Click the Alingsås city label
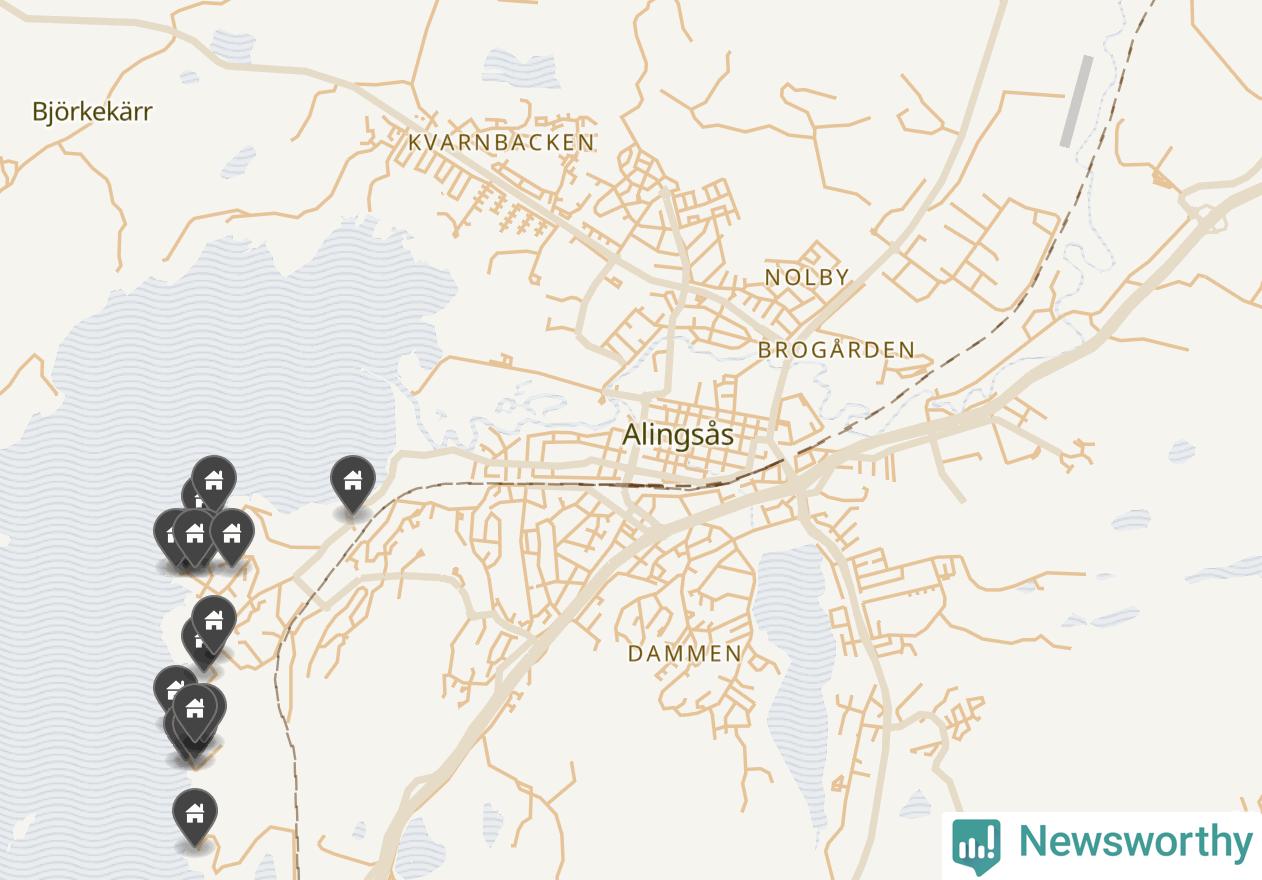Screen dimensions: 1262x880 pos(678,435)
